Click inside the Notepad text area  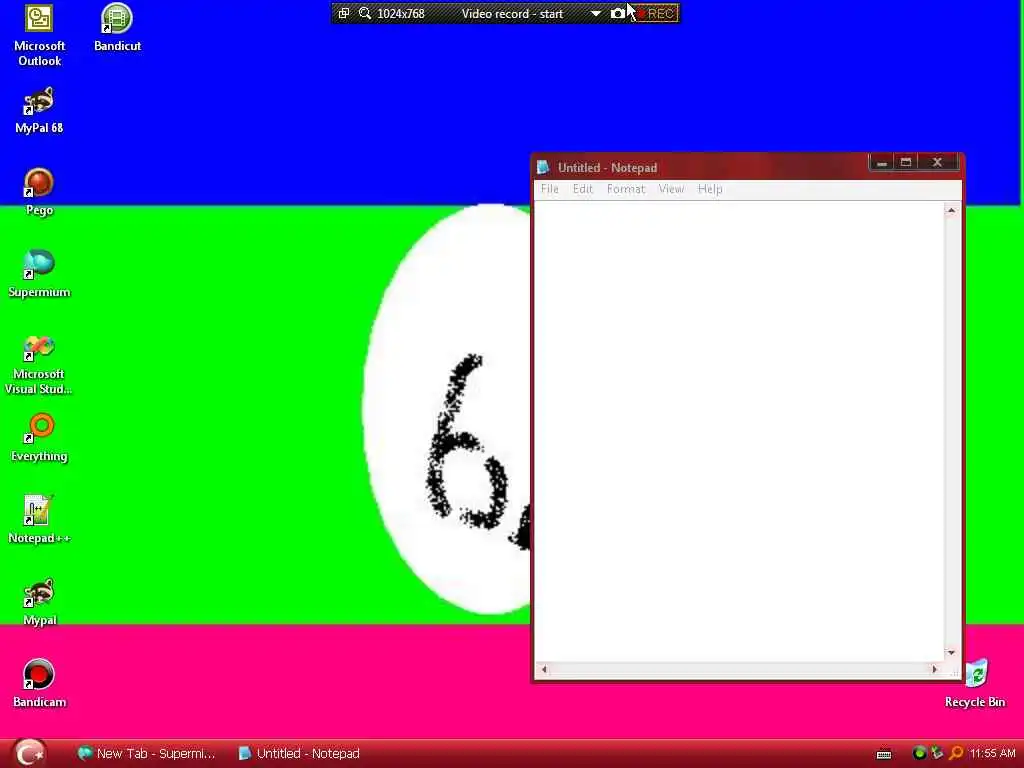[739, 431]
